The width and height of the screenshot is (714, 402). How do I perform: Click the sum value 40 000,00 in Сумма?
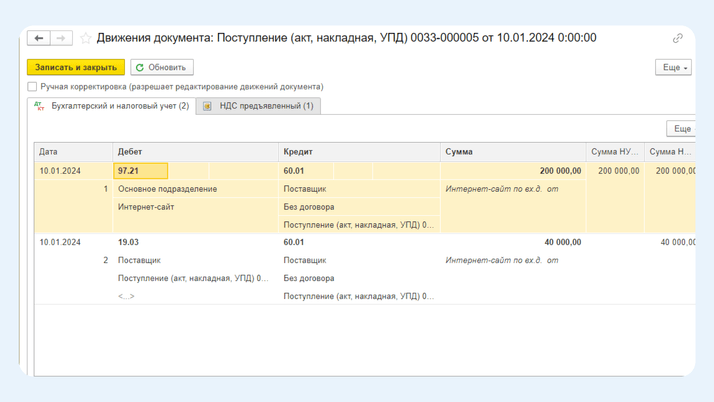pyautogui.click(x=563, y=242)
